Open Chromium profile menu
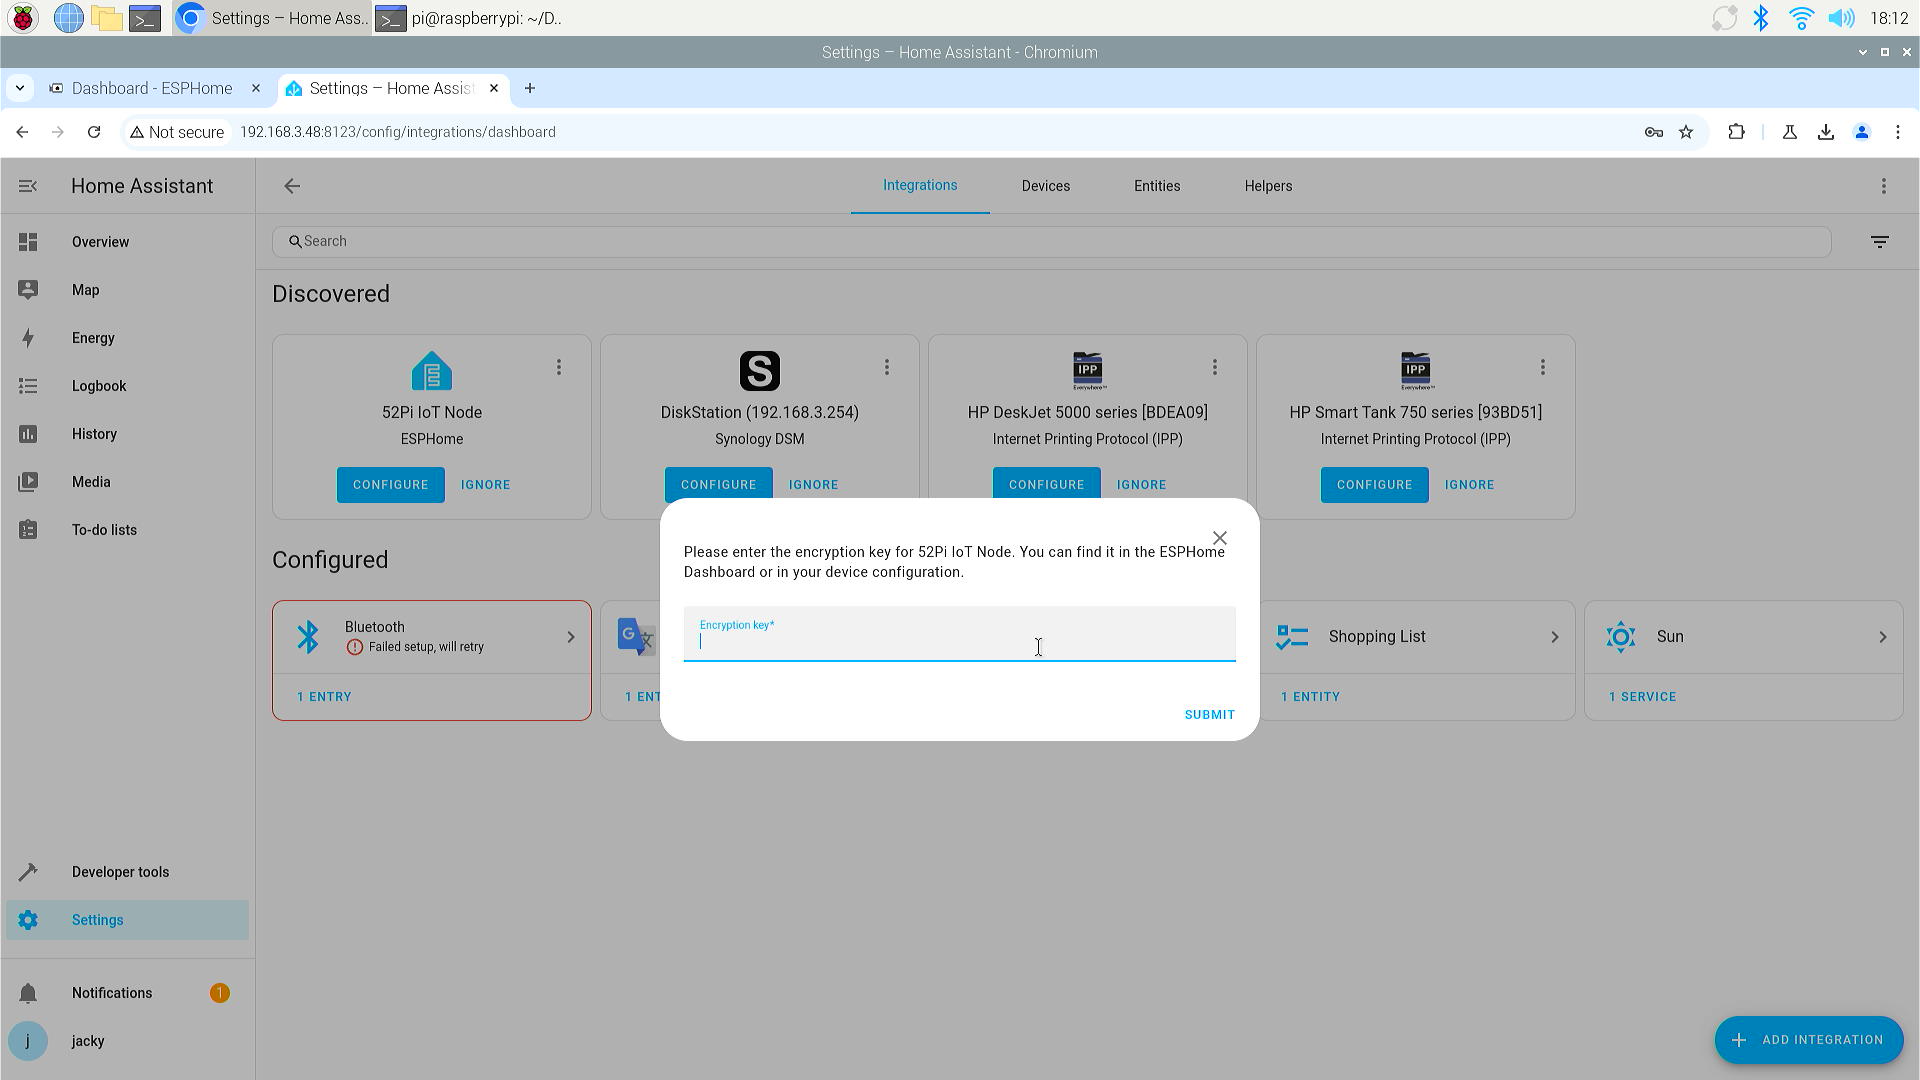 [x=1862, y=132]
